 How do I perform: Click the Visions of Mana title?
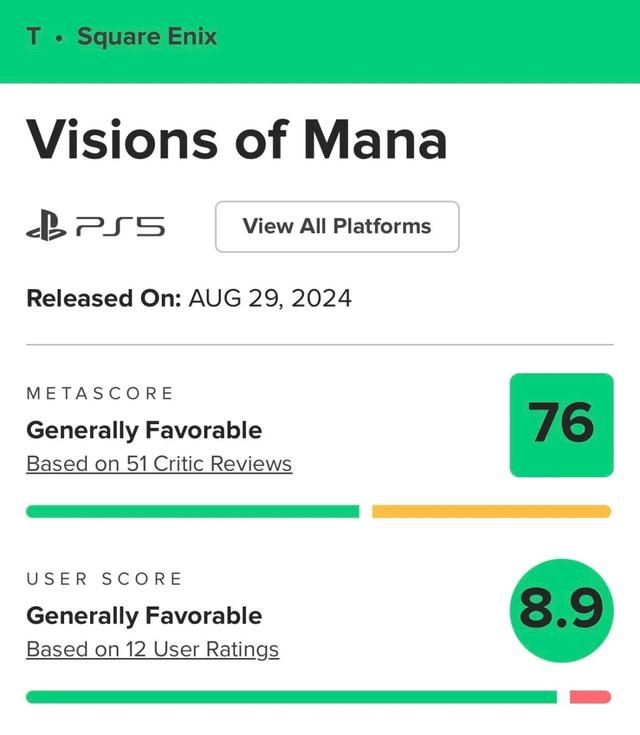pos(236,139)
